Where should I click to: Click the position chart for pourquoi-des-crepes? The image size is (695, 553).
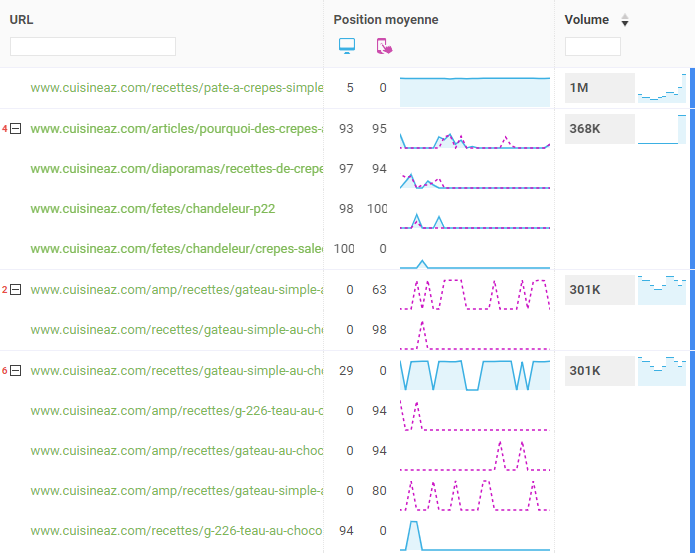pyautogui.click(x=475, y=140)
